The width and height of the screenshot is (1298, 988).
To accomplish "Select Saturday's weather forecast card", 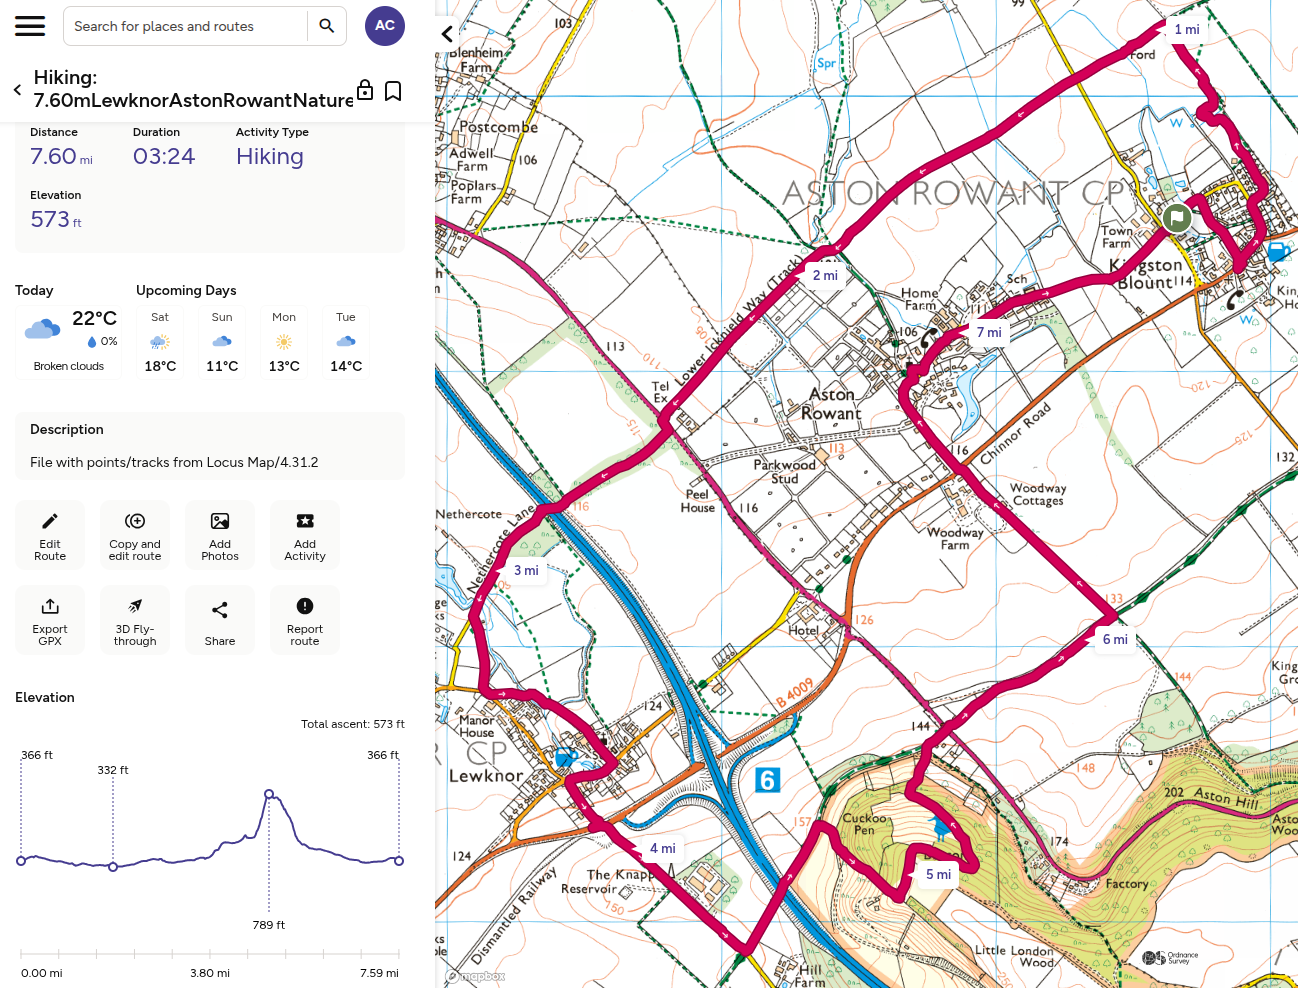I will 160,342.
